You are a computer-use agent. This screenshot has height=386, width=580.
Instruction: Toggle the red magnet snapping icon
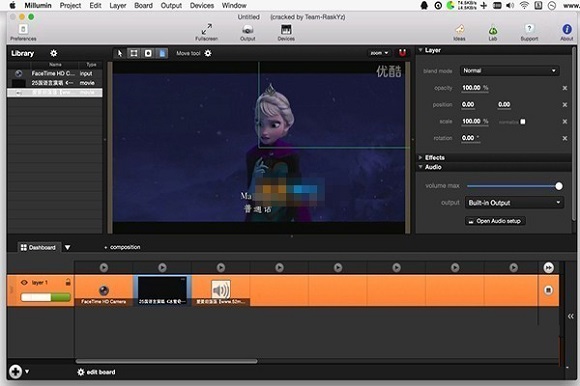pos(402,53)
